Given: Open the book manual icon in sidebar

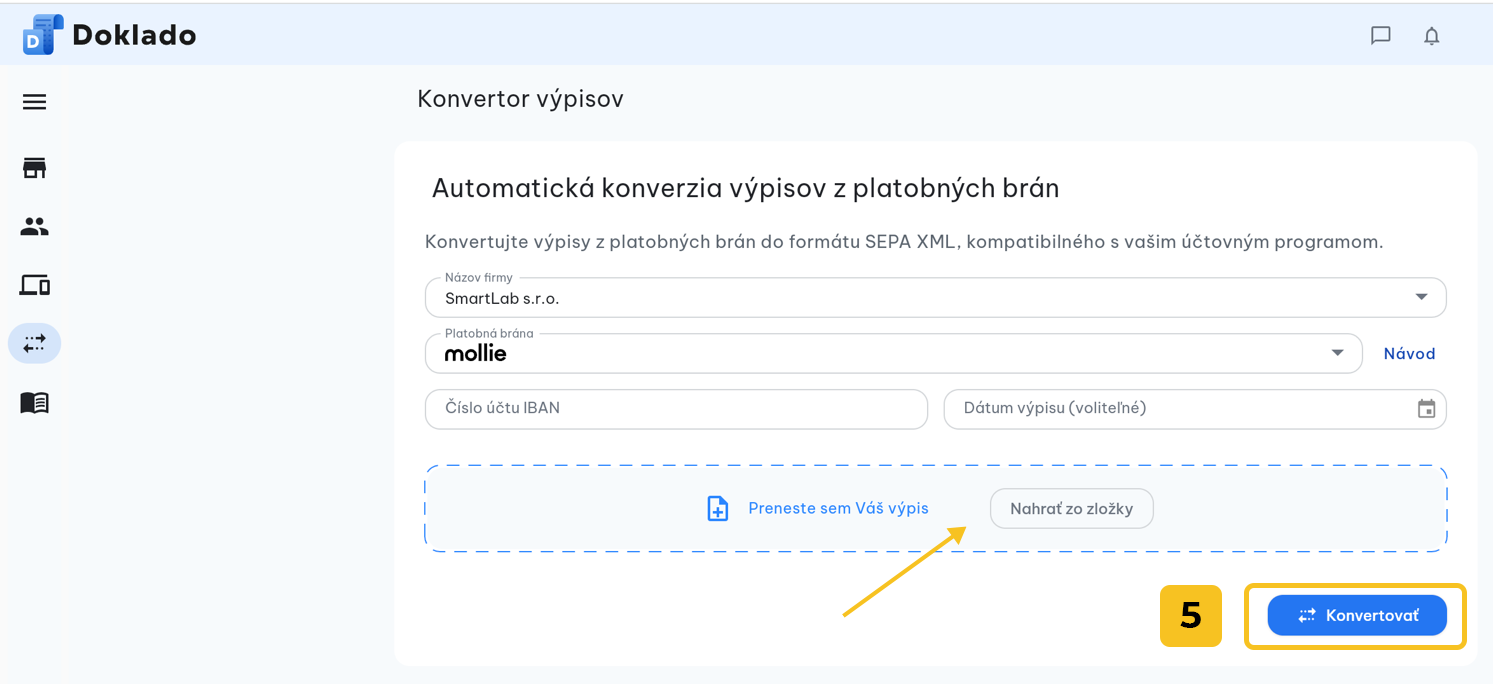Looking at the screenshot, I should 34,402.
